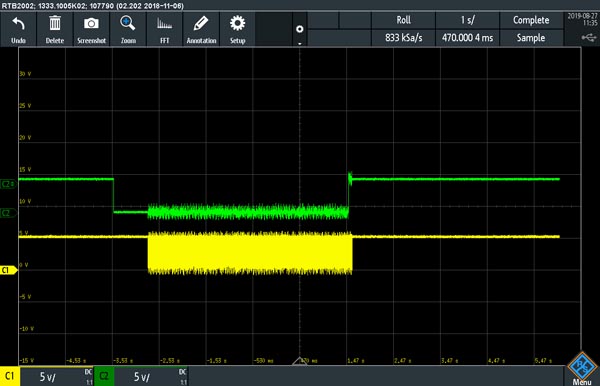Open the 1 s/ timebase setting
The height and width of the screenshot is (386, 600).
[467, 20]
